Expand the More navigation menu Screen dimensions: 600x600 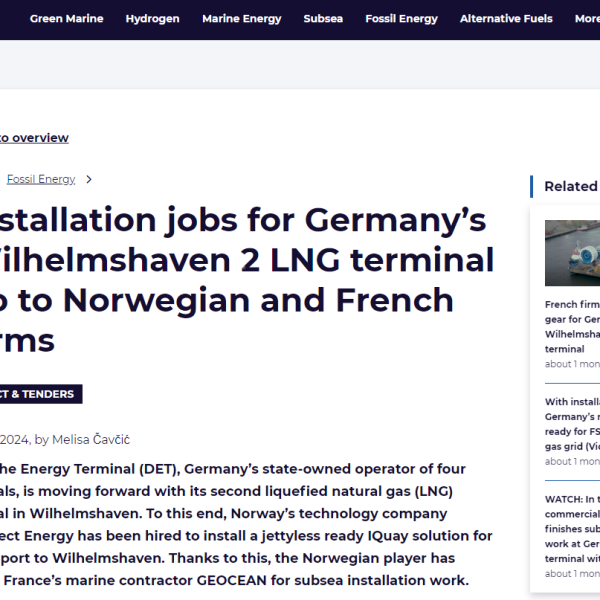(587, 18)
